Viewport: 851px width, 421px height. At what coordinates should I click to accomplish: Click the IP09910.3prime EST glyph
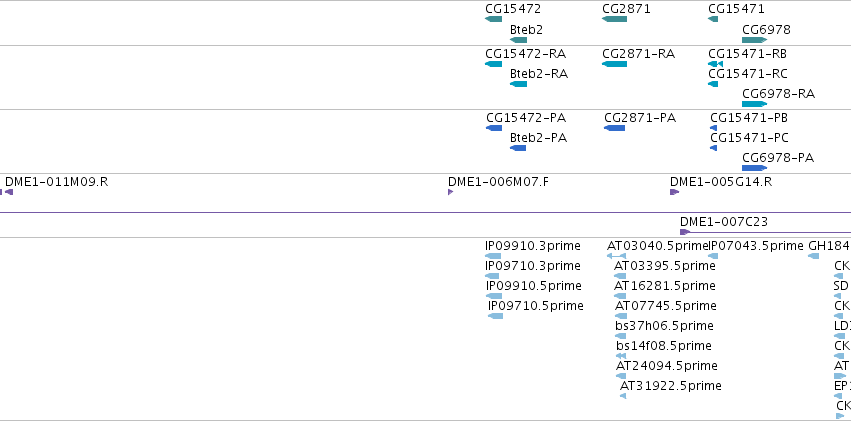coord(493,256)
